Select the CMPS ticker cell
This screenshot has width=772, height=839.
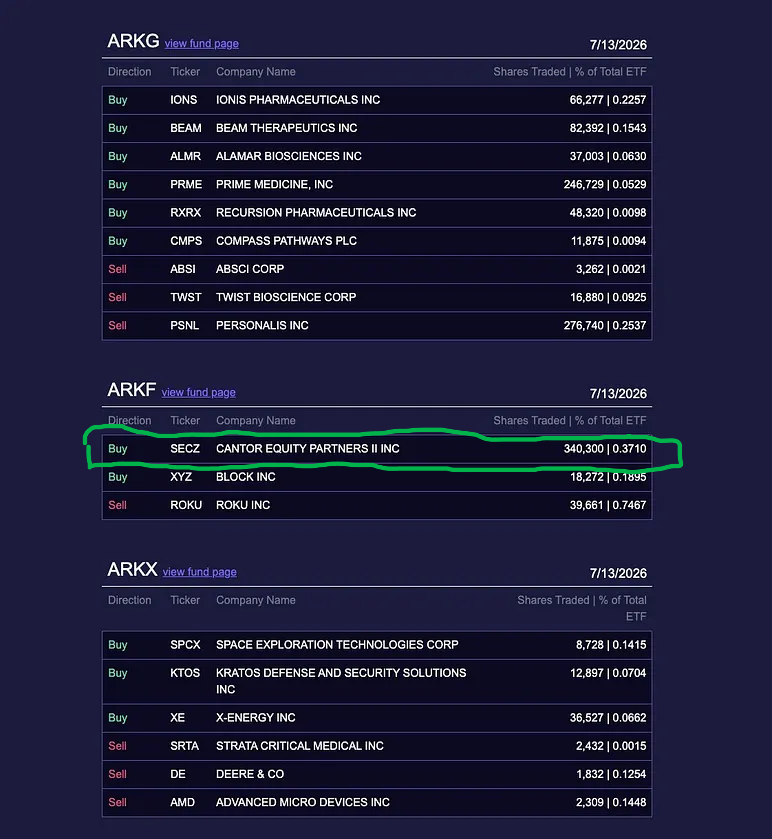[186, 241]
